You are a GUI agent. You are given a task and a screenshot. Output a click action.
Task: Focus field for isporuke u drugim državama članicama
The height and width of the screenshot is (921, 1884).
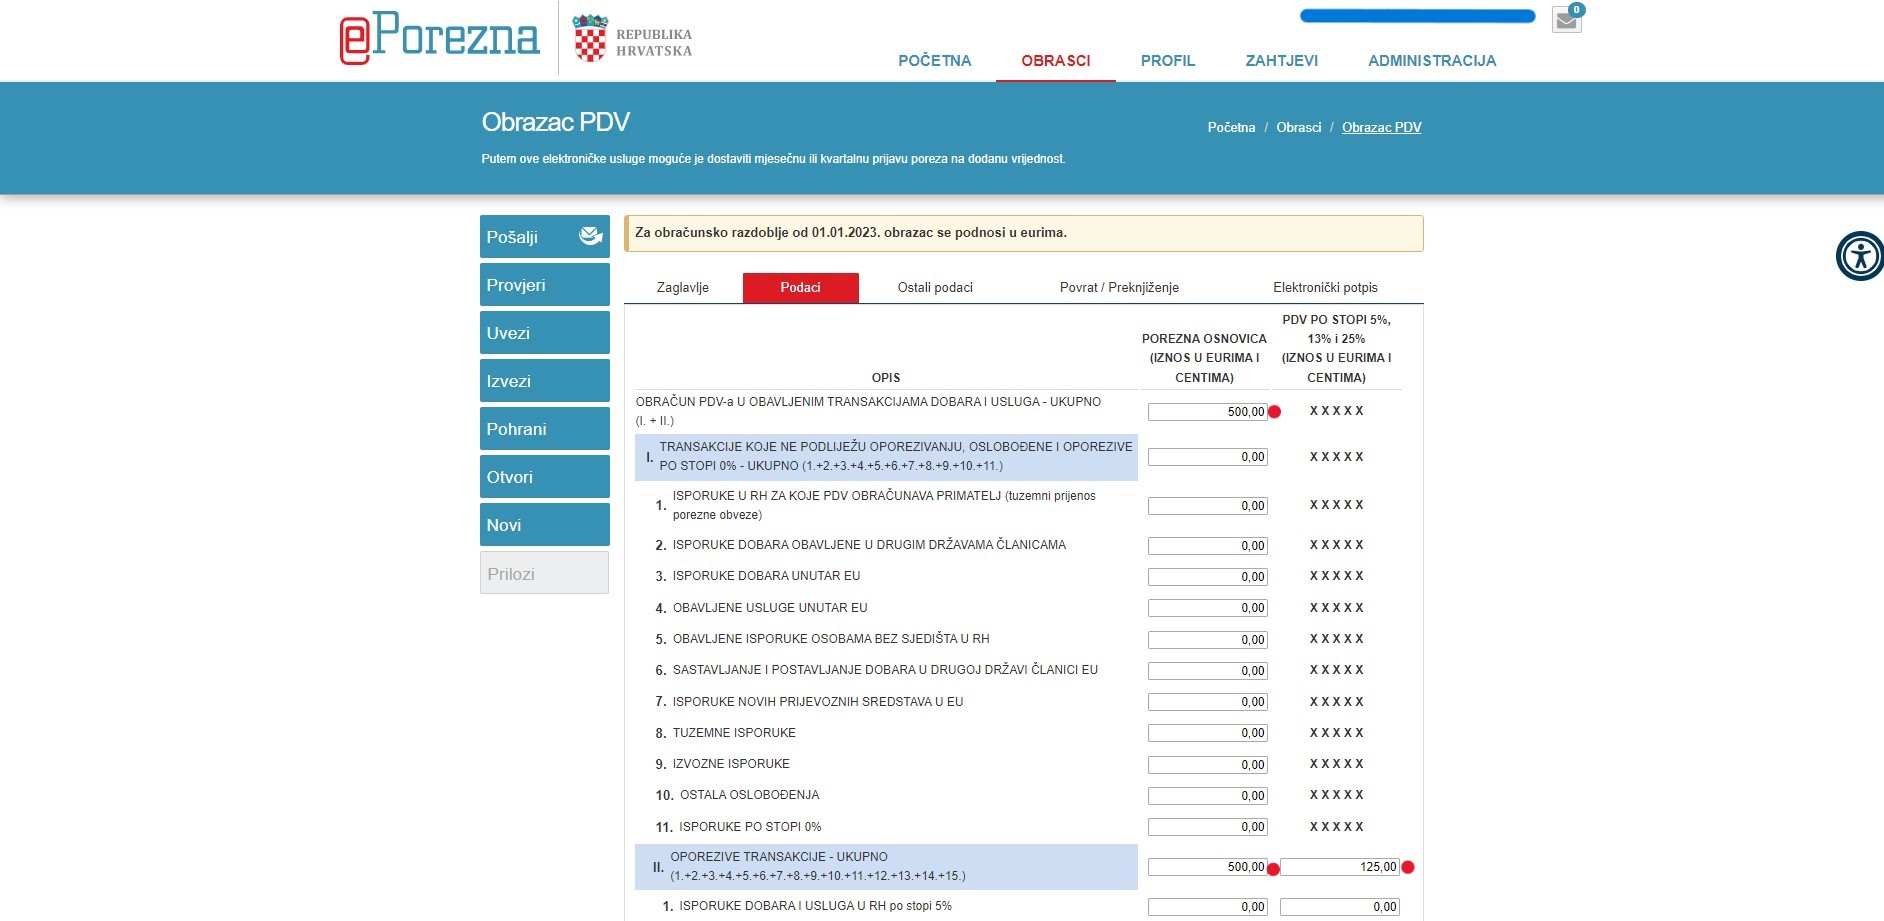pos(1207,546)
